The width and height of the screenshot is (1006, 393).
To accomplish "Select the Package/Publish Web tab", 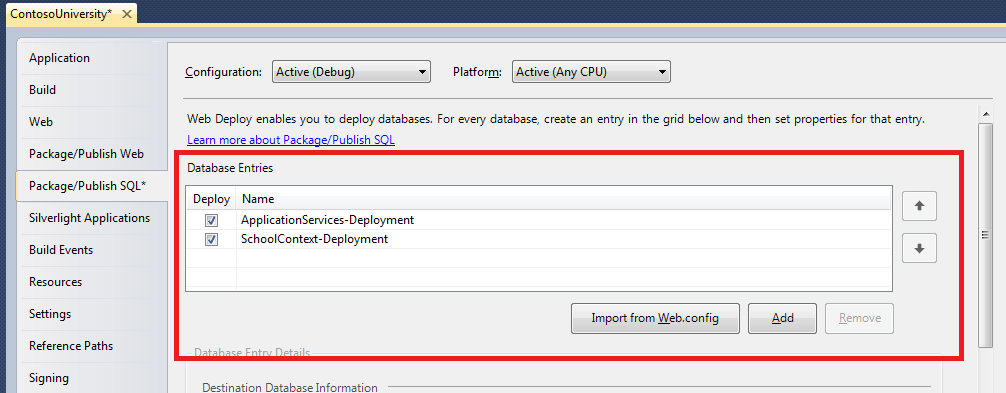I will 86,154.
